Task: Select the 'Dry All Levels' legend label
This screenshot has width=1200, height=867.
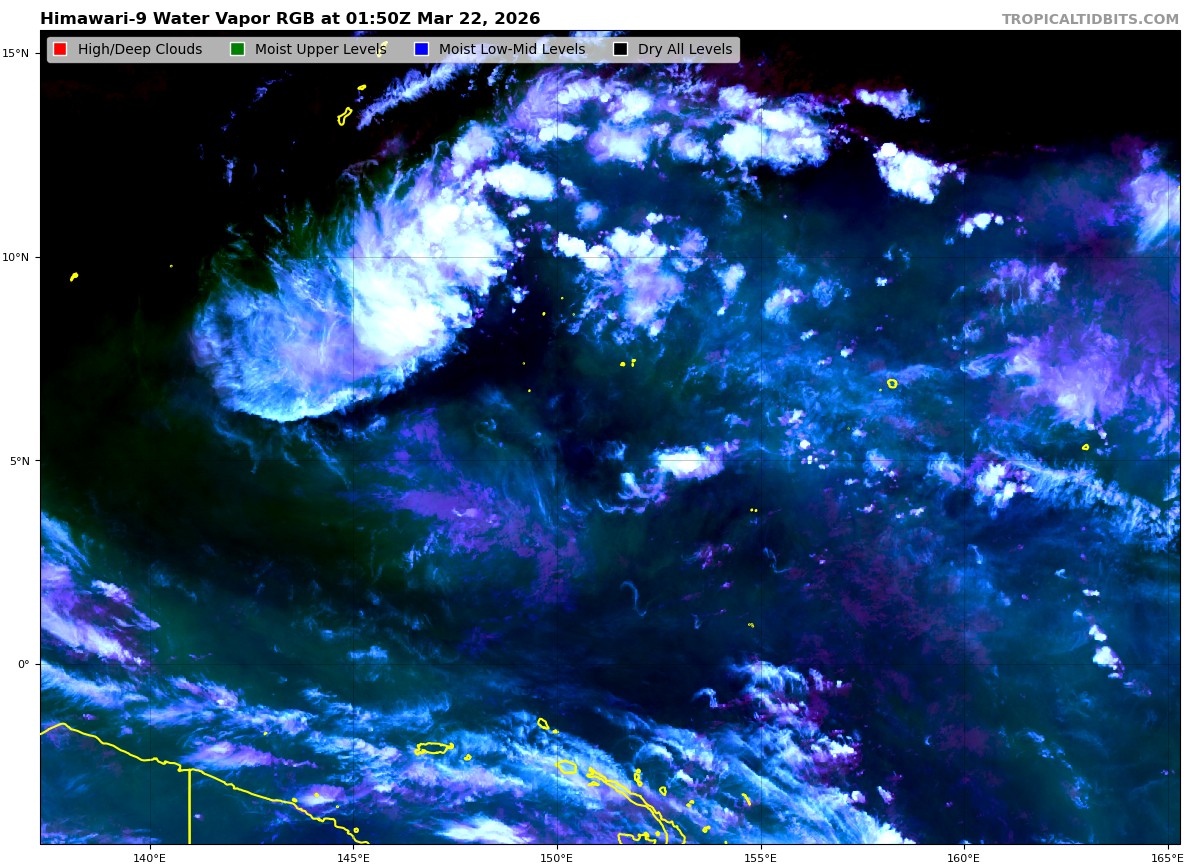Action: (685, 50)
